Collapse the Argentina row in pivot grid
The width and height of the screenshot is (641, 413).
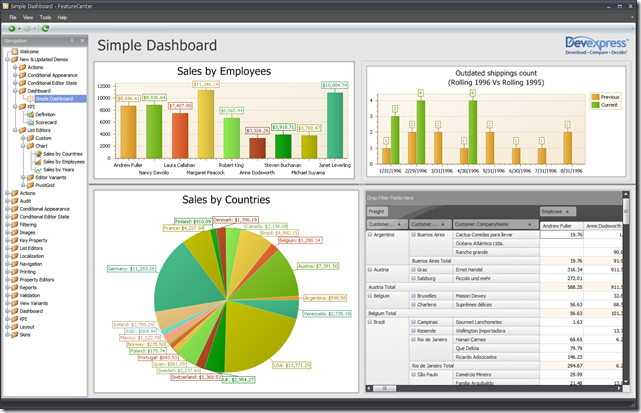click(370, 235)
